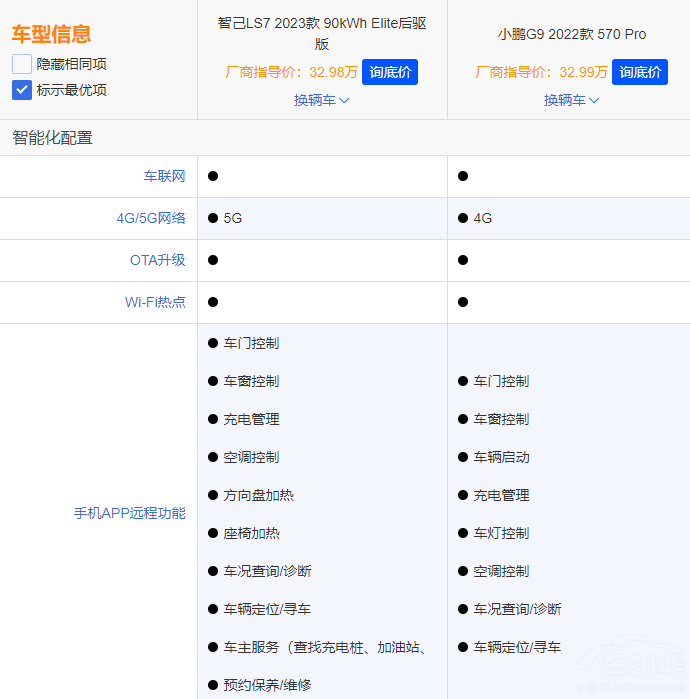Click the Wi-Fi热点 parameter link
690x699 pixels.
pyautogui.click(x=155, y=302)
